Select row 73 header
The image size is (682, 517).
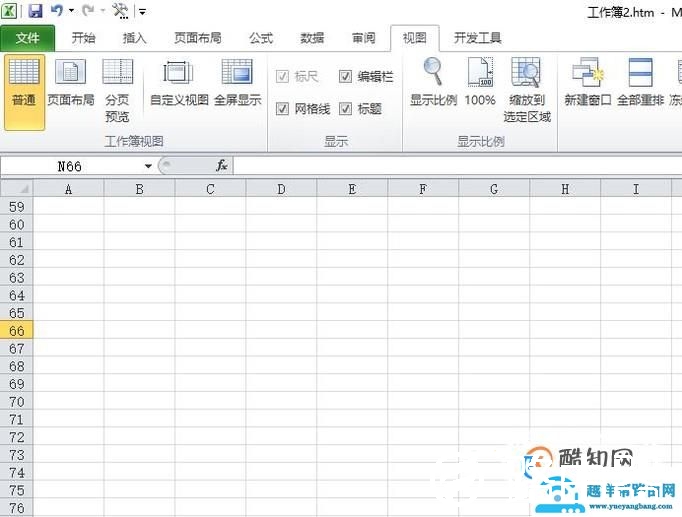tap(17, 455)
